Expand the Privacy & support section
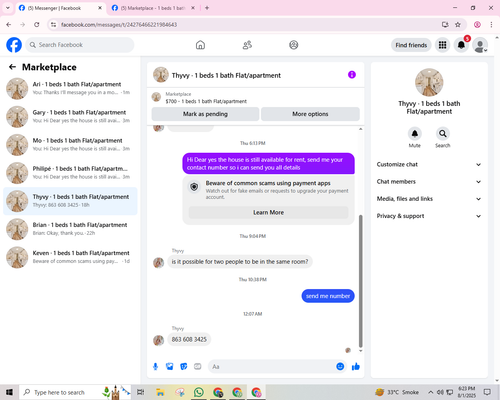Viewport: 500px width, 400px height. (x=429, y=216)
